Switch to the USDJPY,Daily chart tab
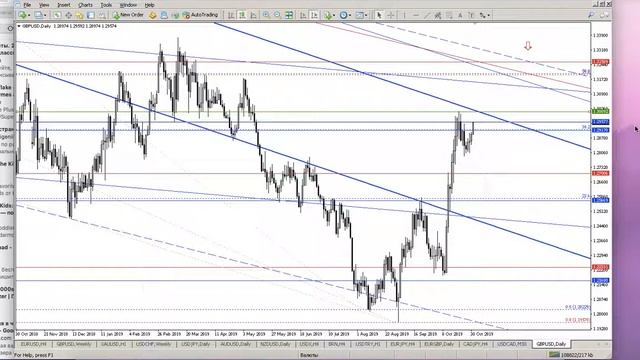Image resolution: width=640 pixels, height=360 pixels. [x=196, y=344]
